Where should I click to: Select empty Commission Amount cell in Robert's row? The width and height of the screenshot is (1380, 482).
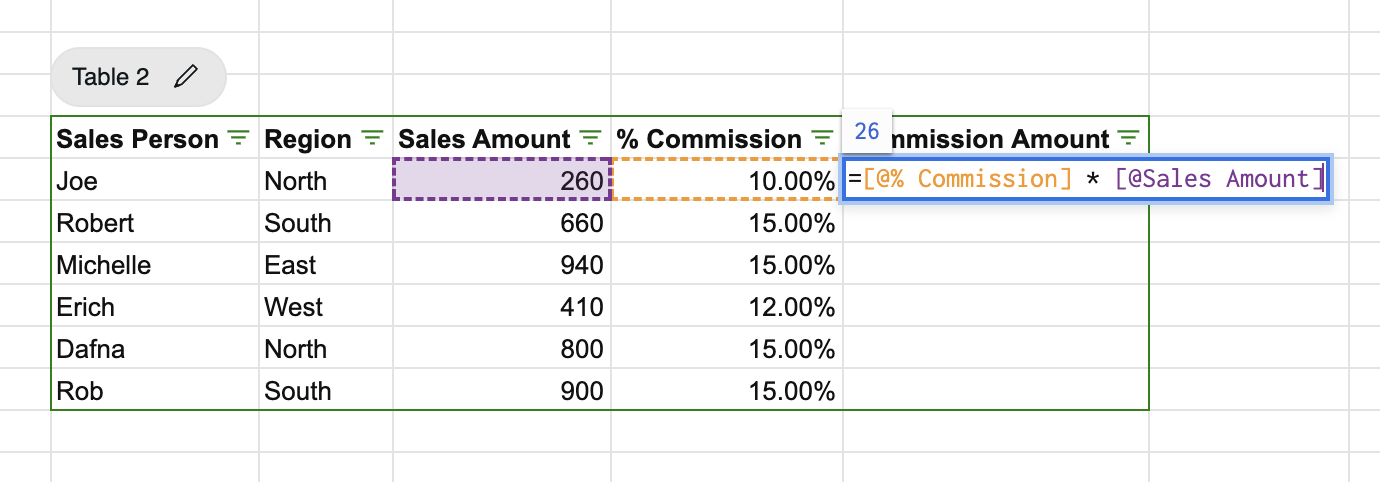click(995, 223)
